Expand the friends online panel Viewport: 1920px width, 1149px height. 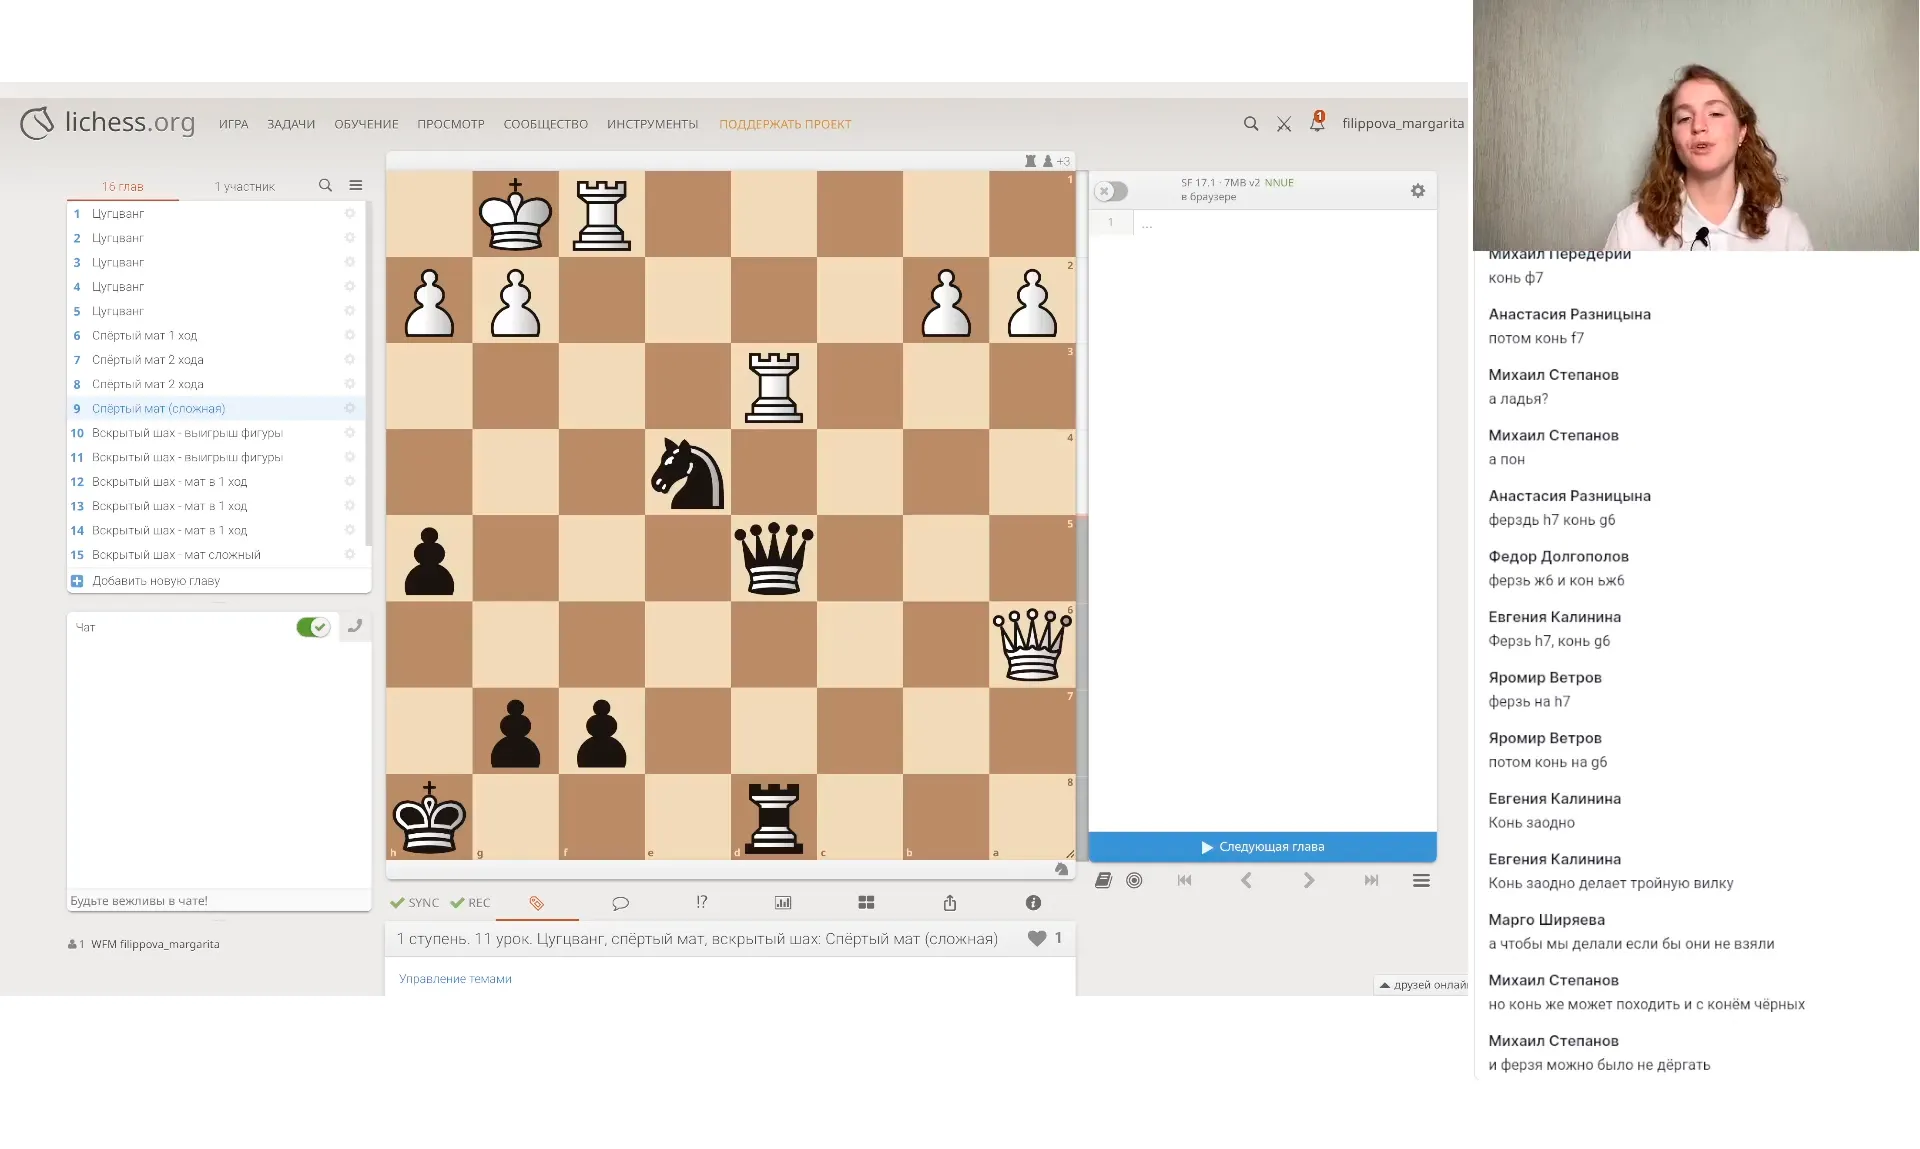click(x=1422, y=985)
